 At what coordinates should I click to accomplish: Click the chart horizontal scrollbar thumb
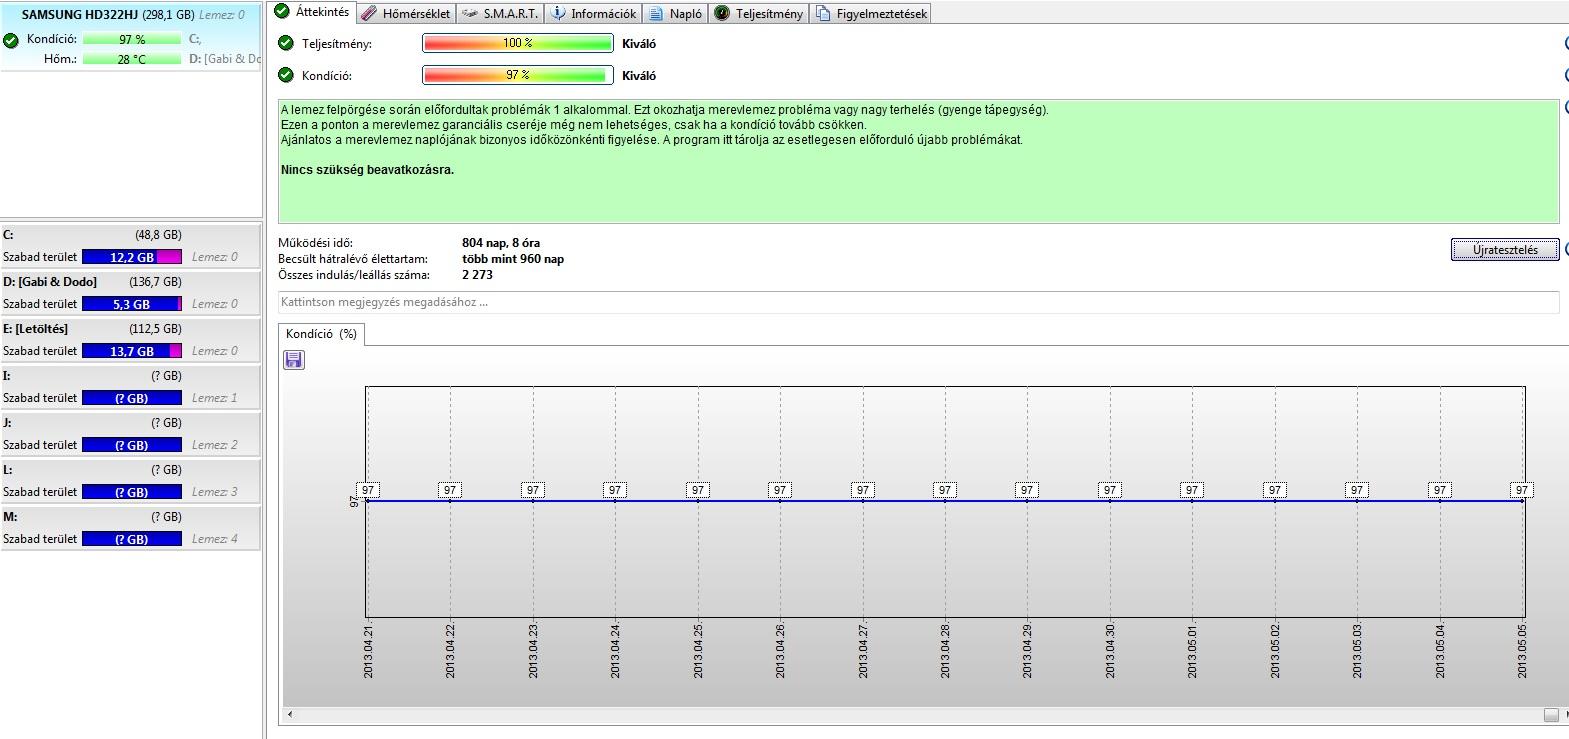click(x=1551, y=714)
